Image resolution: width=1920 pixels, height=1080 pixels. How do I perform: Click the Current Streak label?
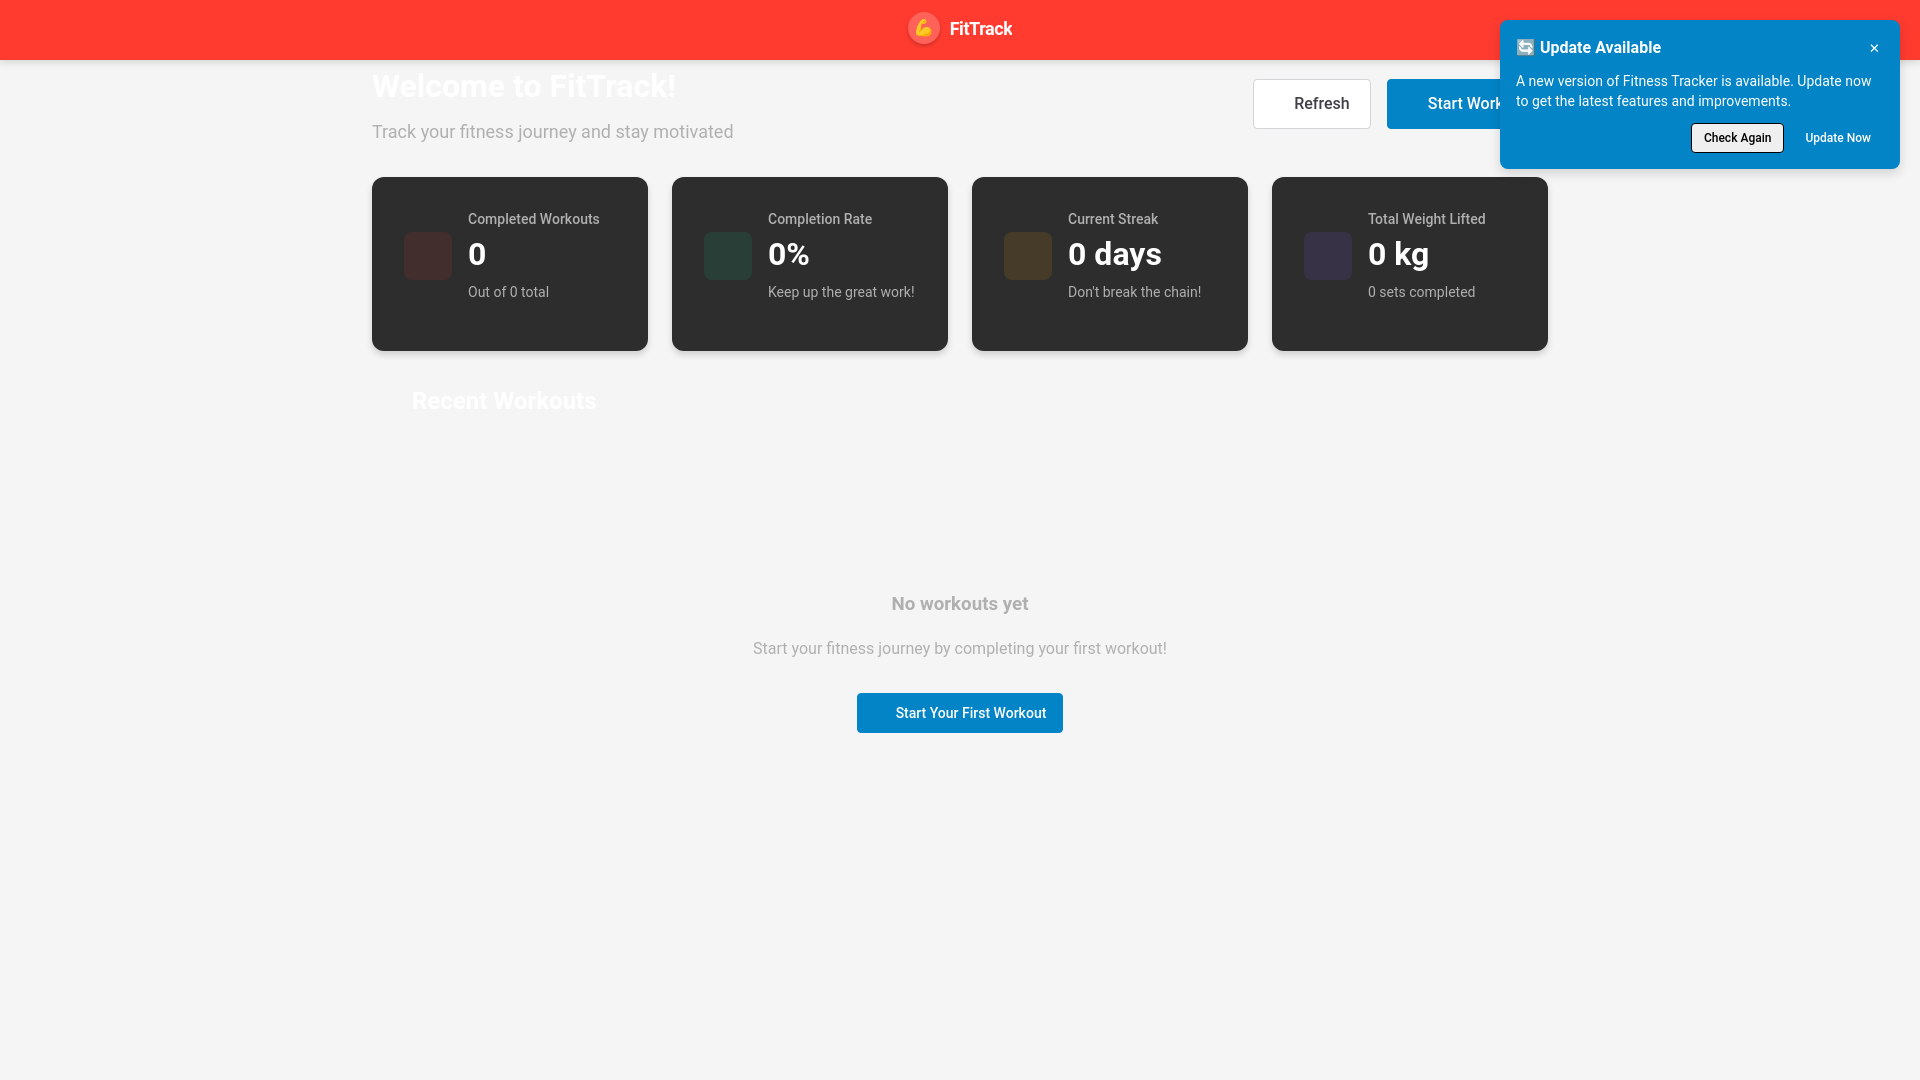(x=1112, y=219)
